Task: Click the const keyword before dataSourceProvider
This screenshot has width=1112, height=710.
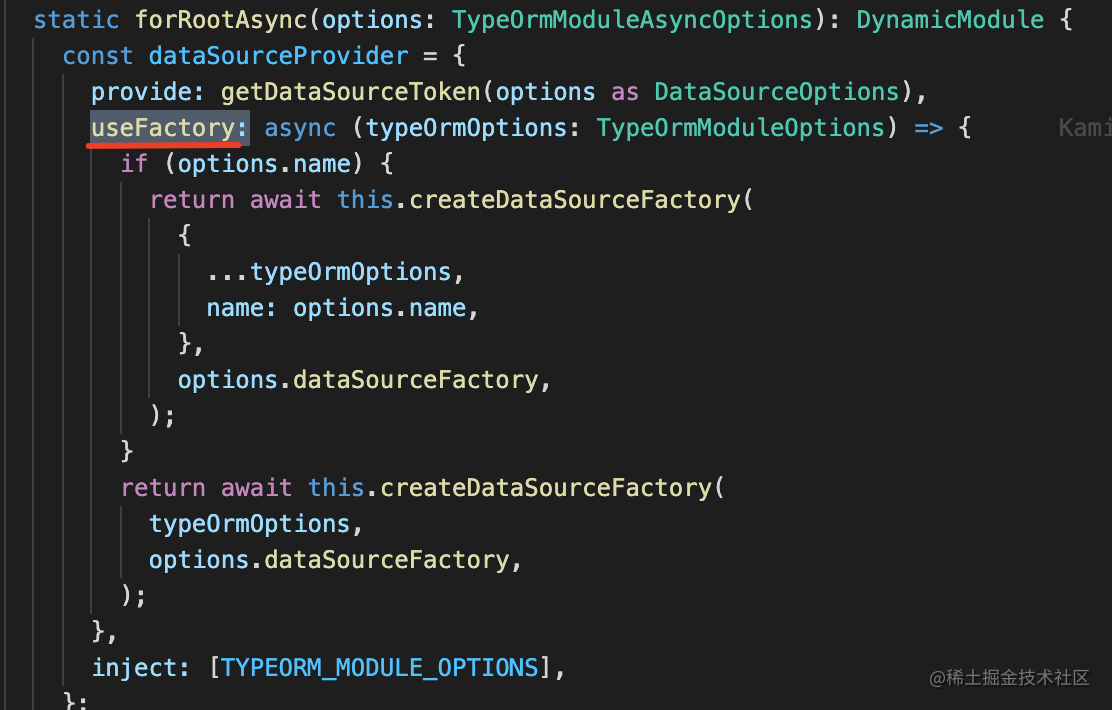Action: pyautogui.click(x=98, y=56)
